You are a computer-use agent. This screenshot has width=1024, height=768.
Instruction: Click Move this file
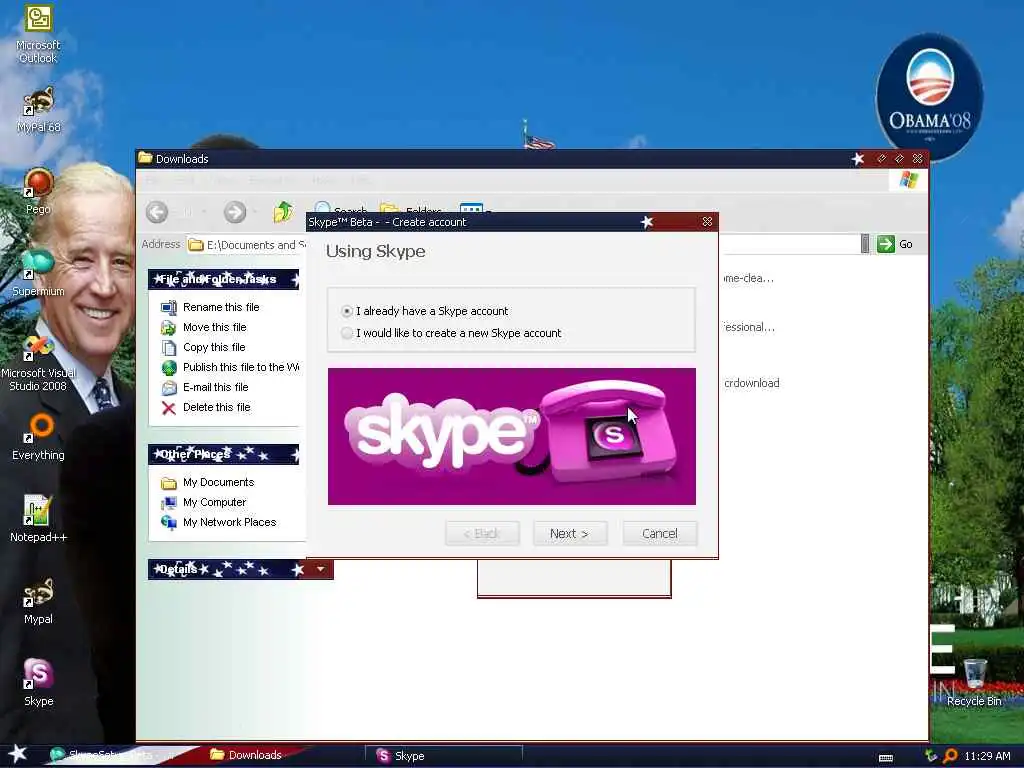pos(214,327)
